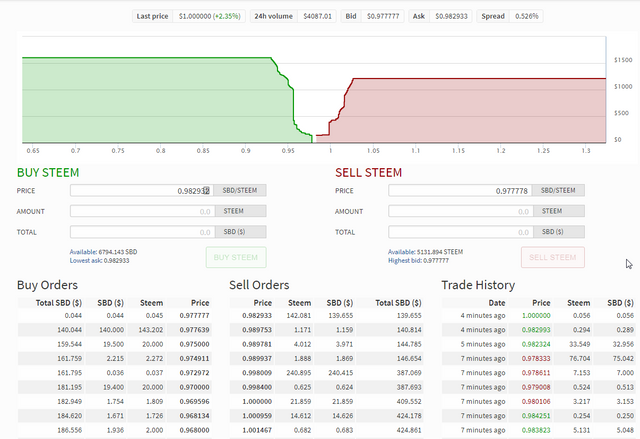Select buy order priced 0.970000
640x439 pixels.
click(x=114, y=387)
